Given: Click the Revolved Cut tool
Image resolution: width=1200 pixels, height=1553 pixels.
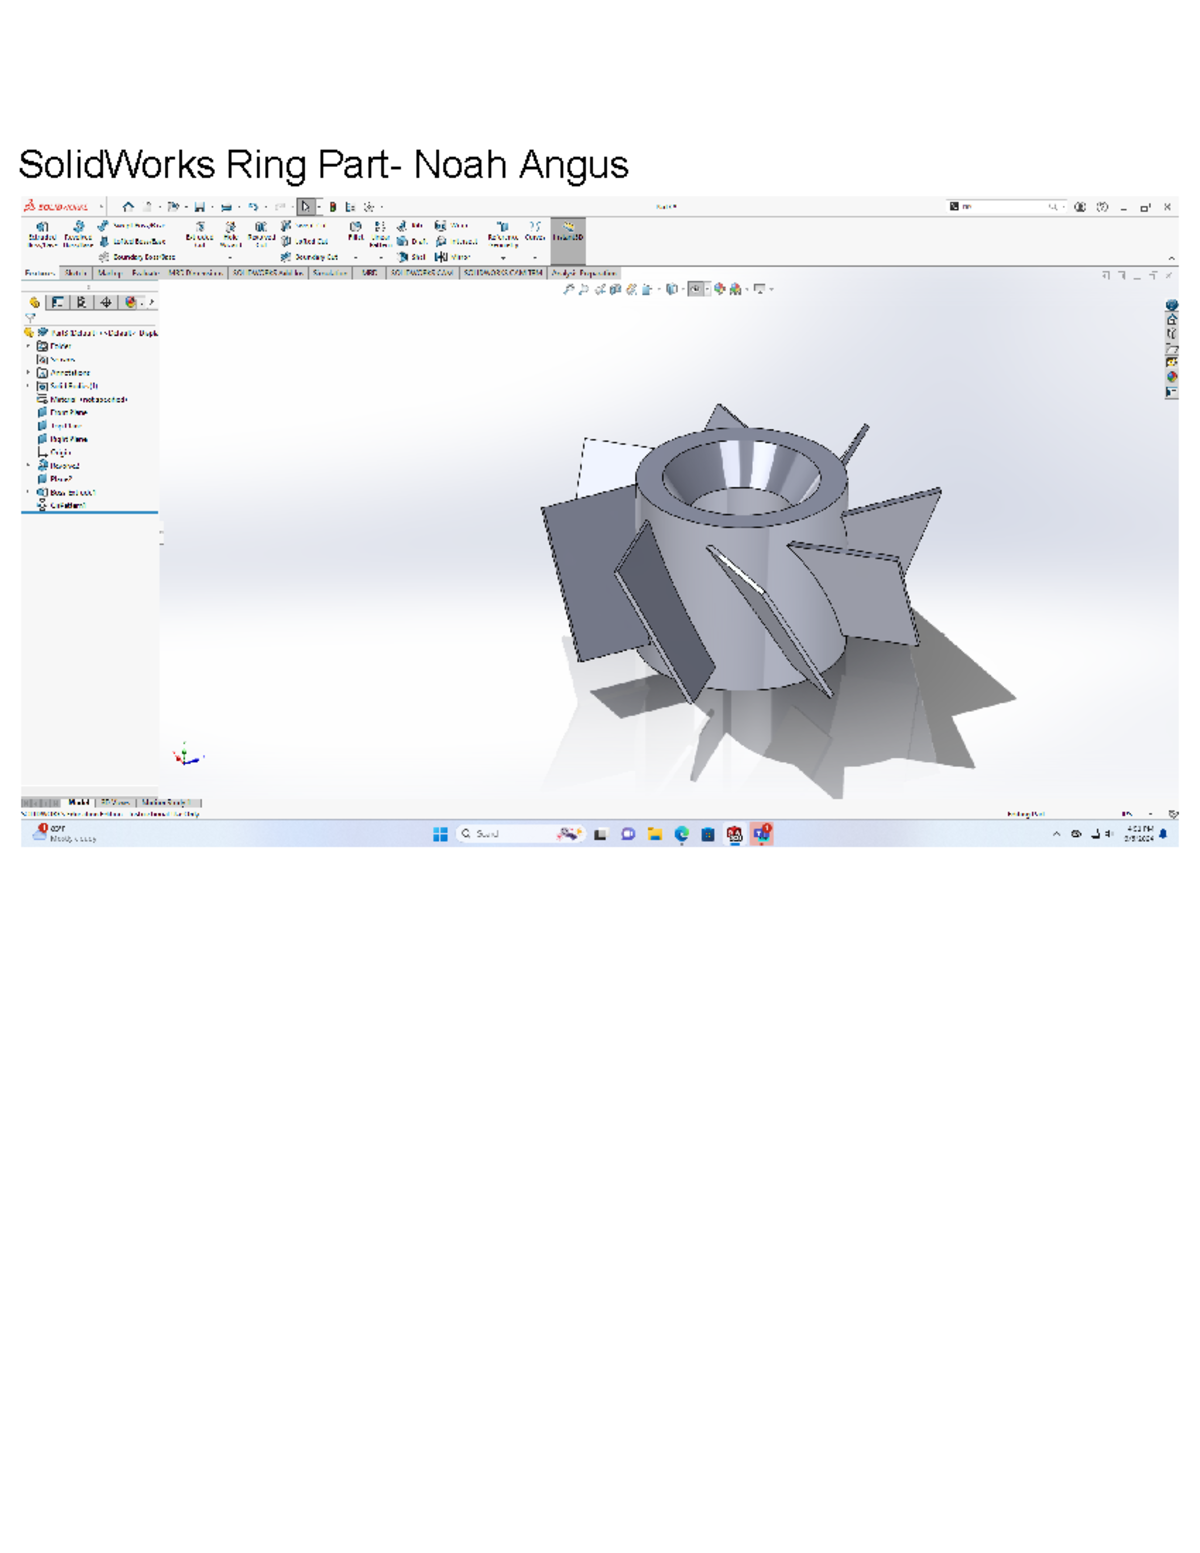Looking at the screenshot, I should [261, 233].
